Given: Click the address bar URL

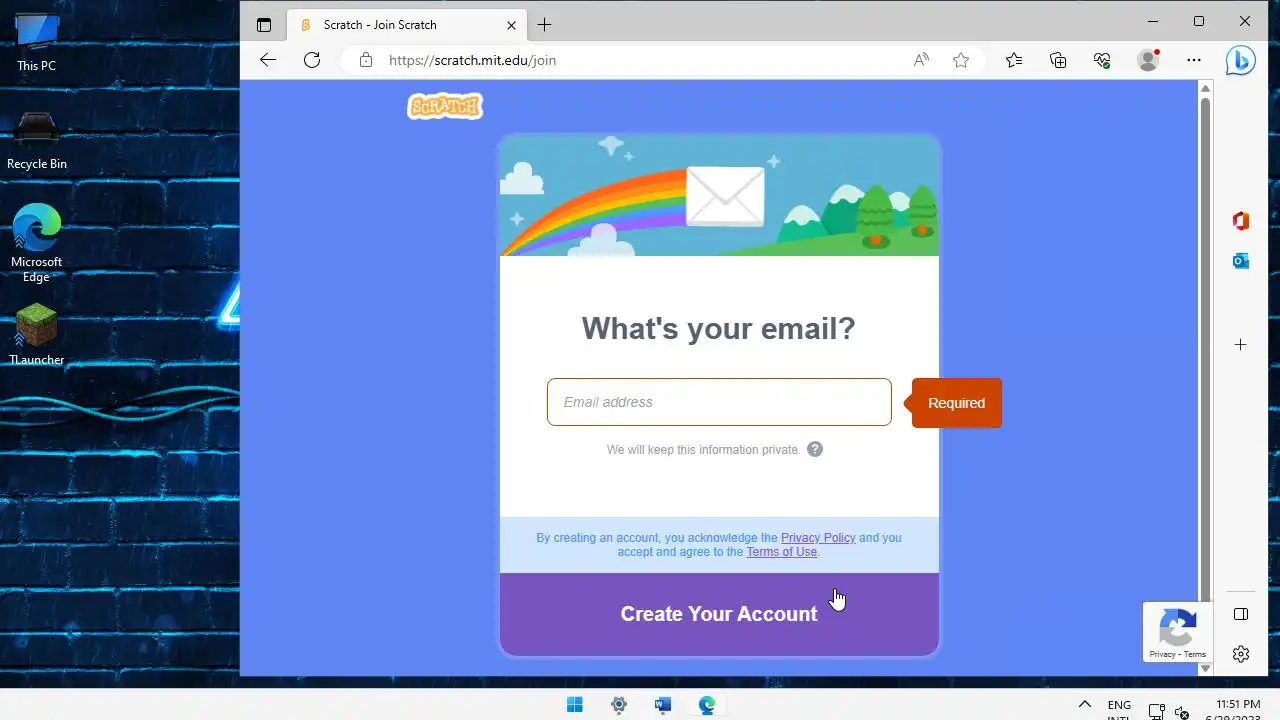Looking at the screenshot, I should click(x=472, y=60).
